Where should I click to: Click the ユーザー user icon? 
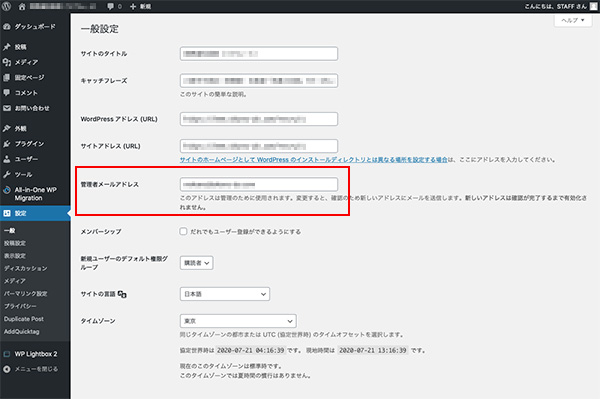[7, 159]
